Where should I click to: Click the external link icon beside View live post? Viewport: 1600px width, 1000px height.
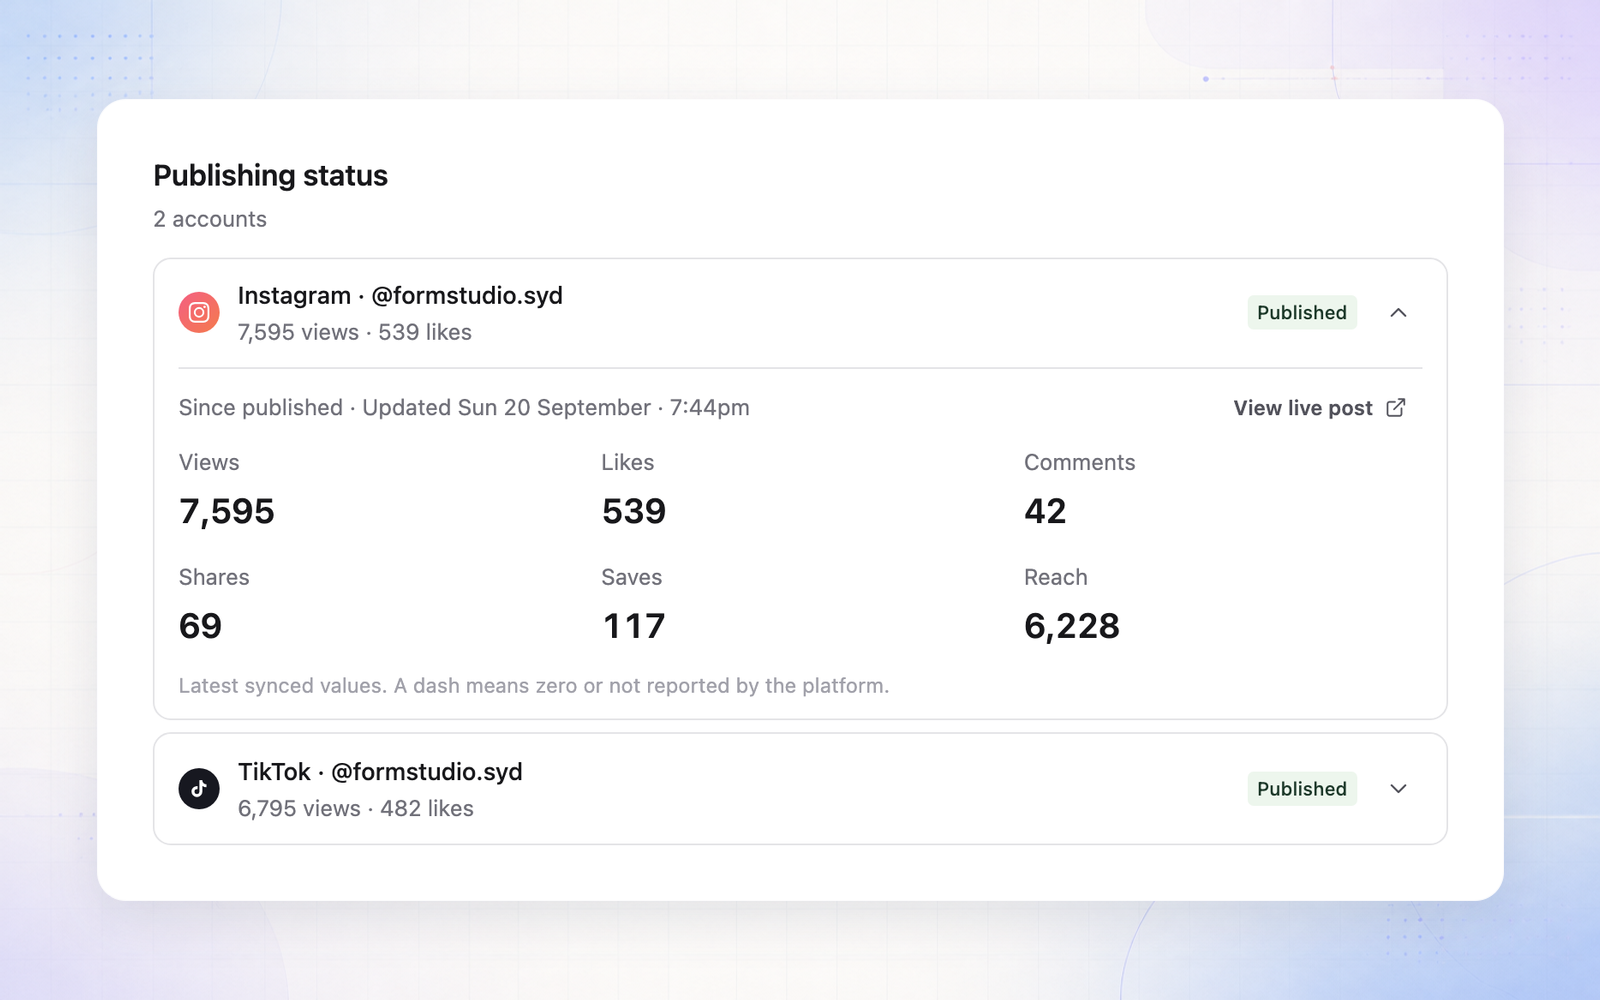coord(1396,408)
